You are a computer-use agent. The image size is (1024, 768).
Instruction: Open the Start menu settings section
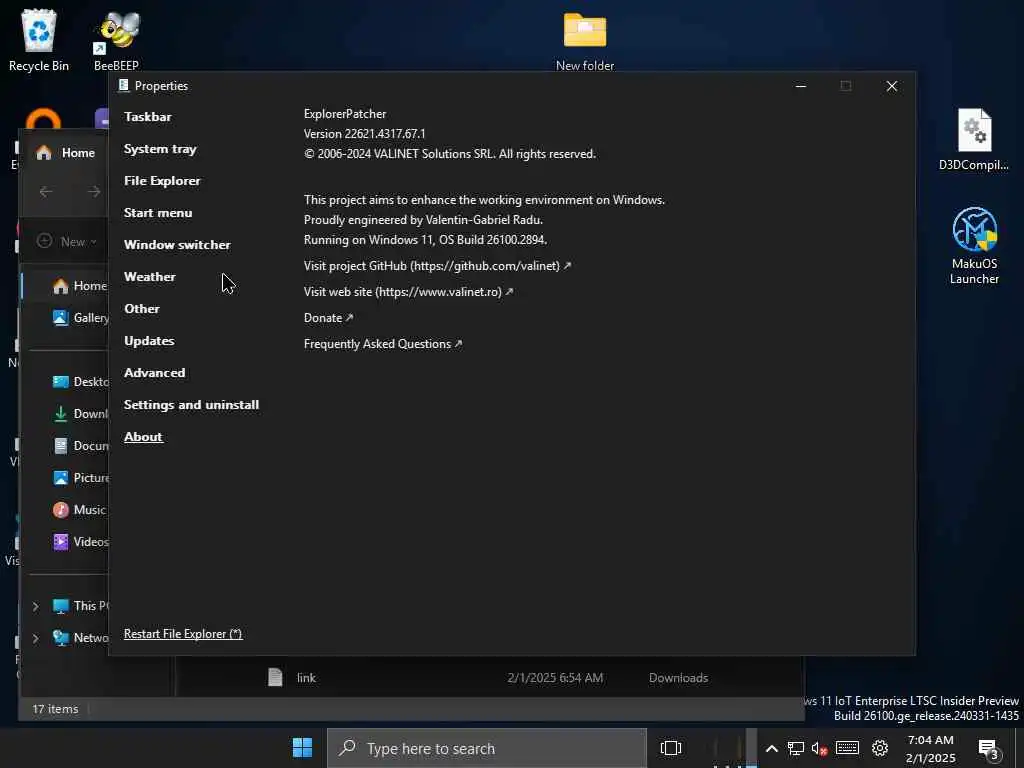[158, 213]
